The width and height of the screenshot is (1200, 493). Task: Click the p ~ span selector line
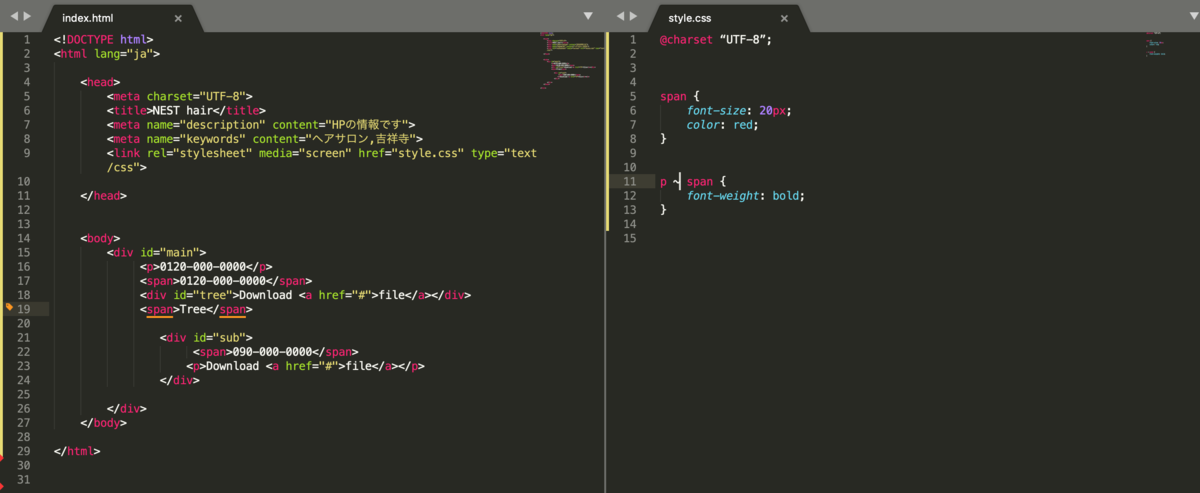(693, 181)
